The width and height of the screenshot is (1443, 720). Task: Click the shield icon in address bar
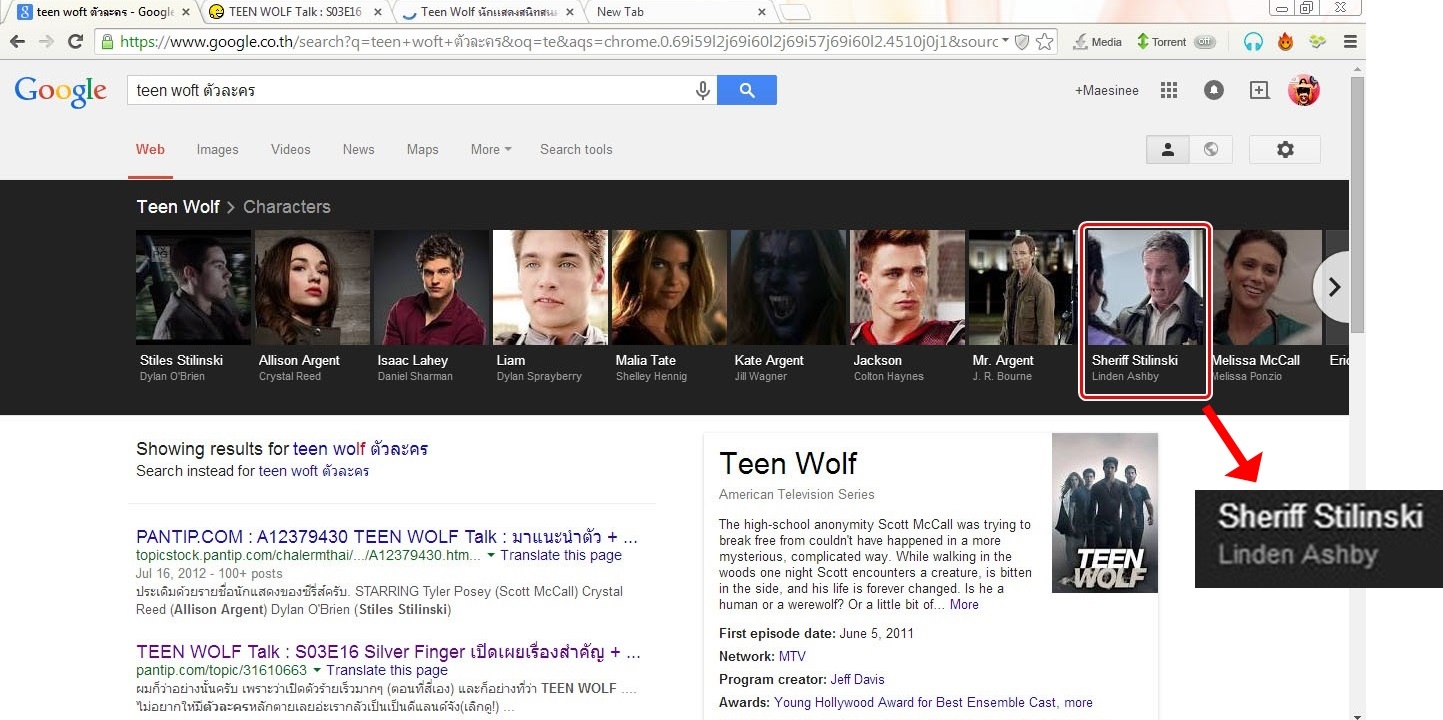(x=1021, y=42)
